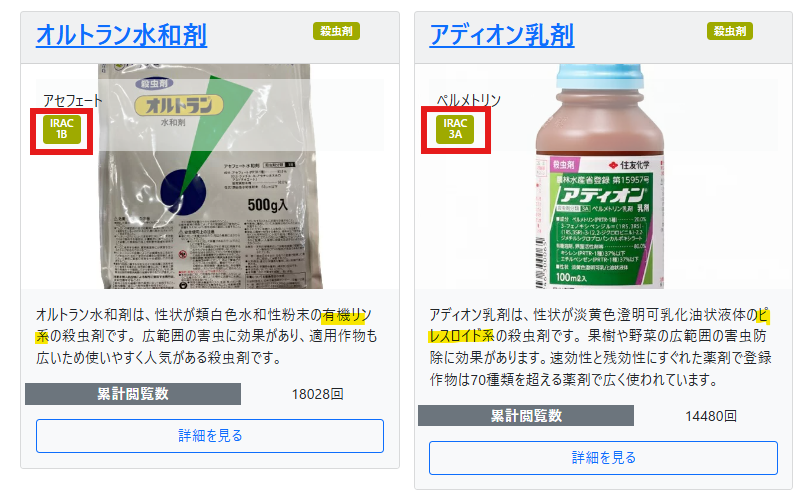Open the オルトラン水和剤 title link

click(121, 35)
